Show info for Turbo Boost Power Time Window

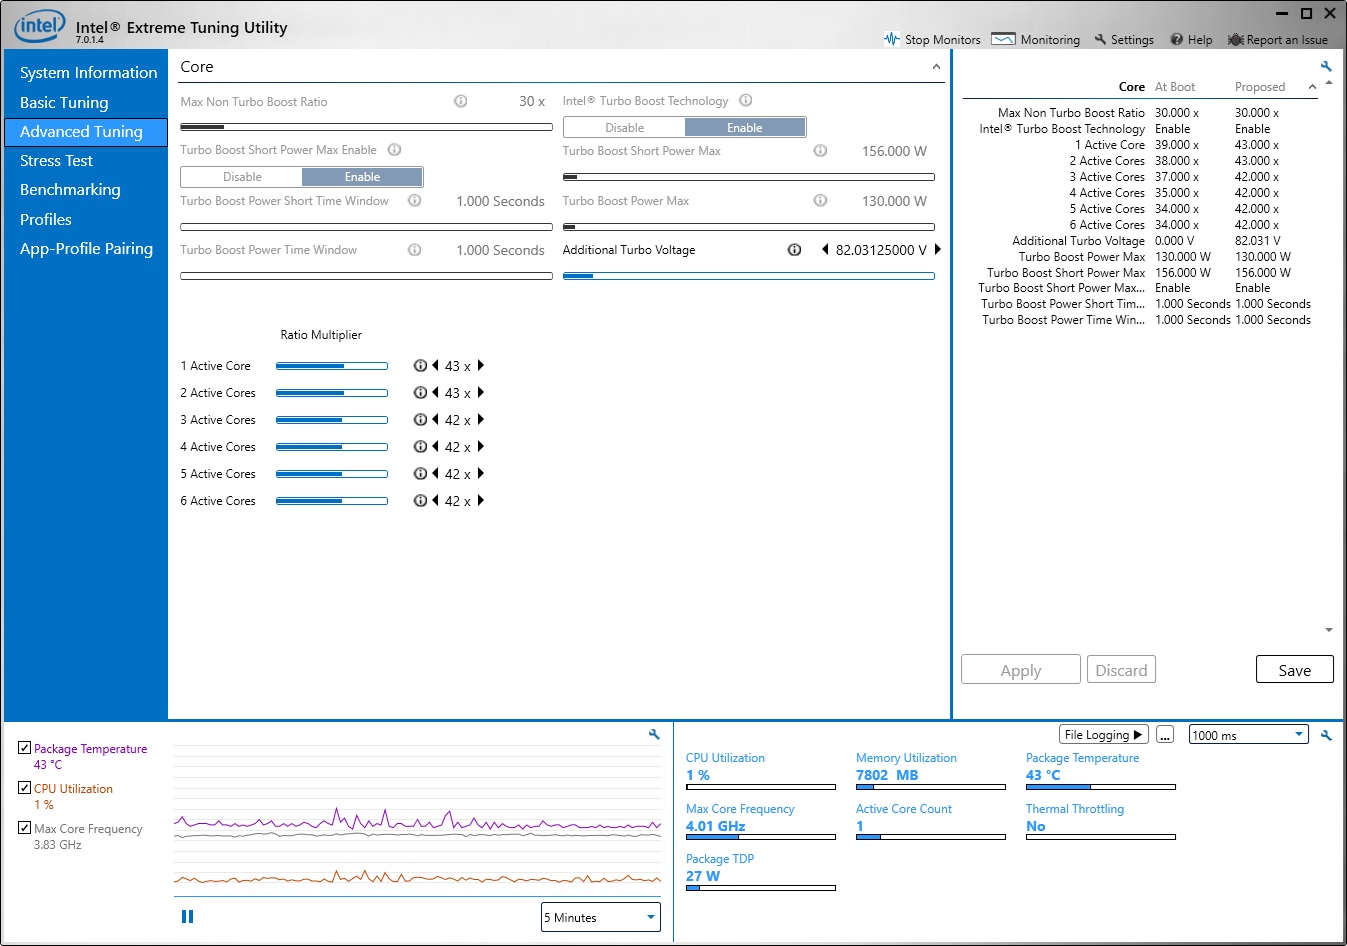(415, 250)
